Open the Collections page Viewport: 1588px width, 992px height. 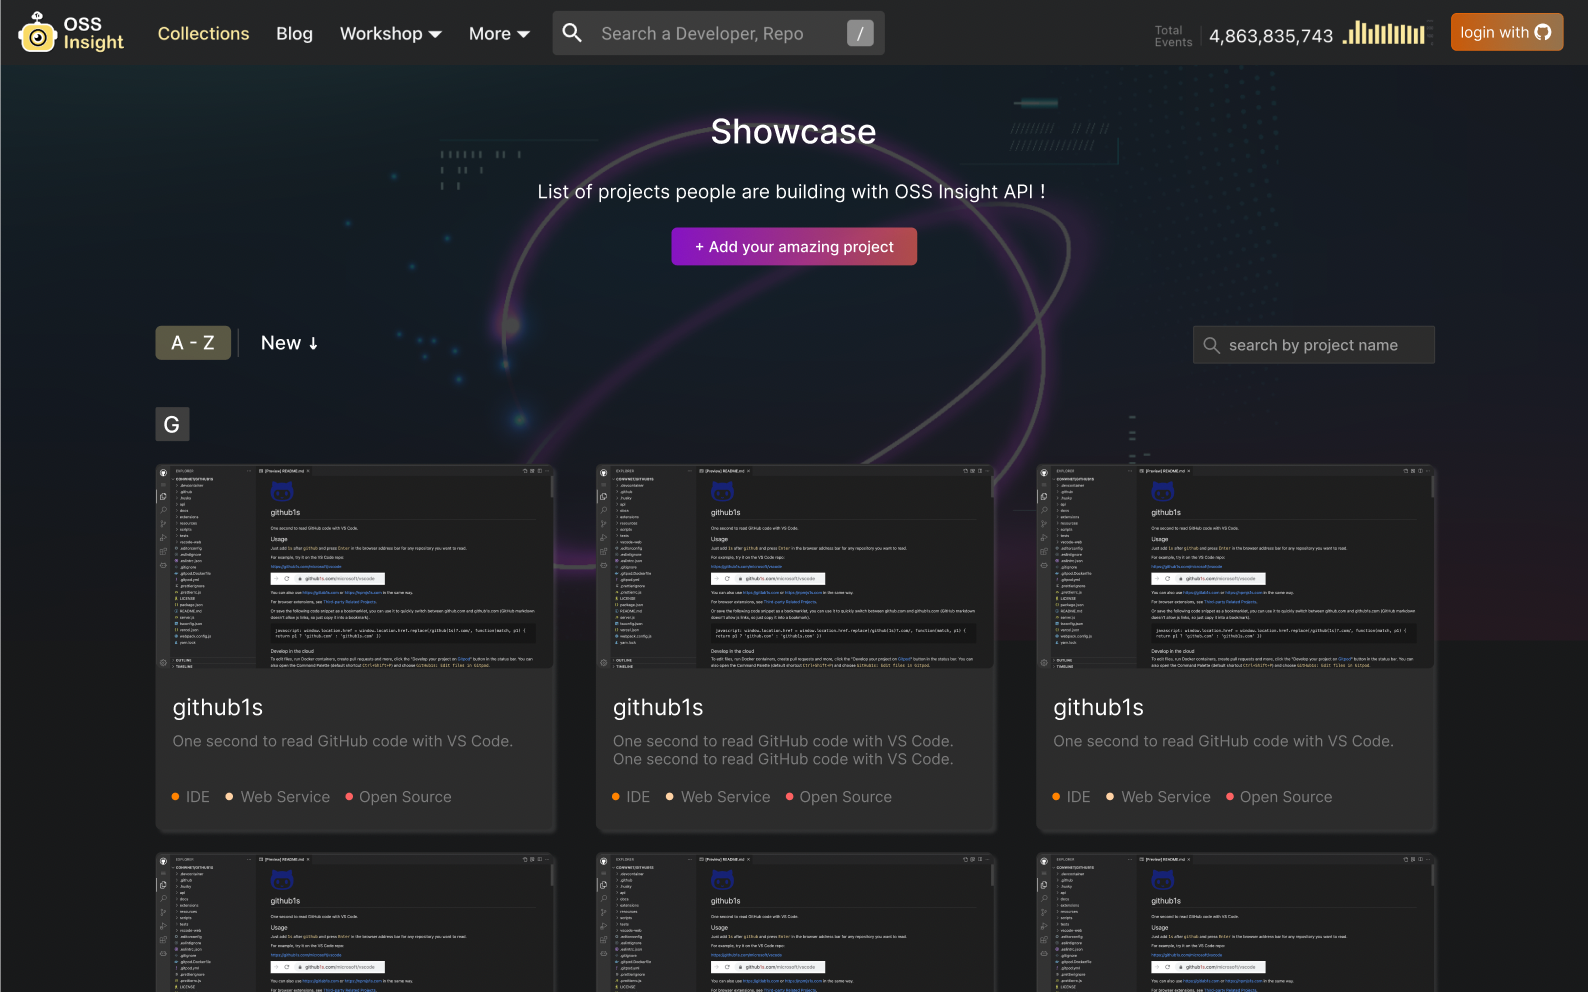(203, 33)
